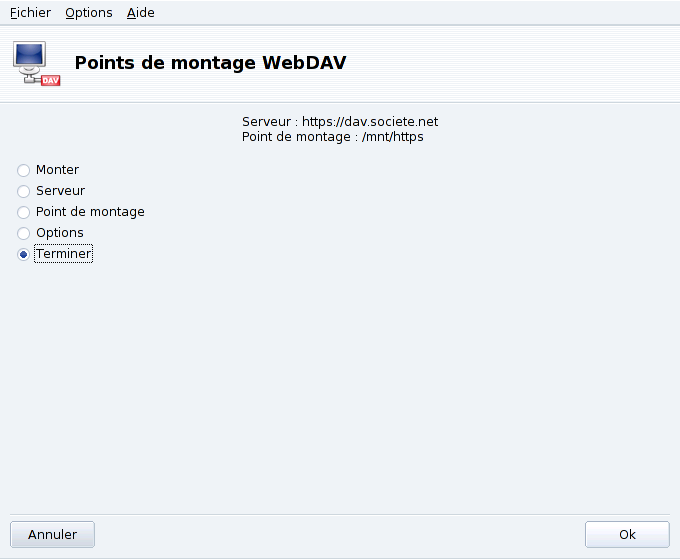Image resolution: width=680 pixels, height=560 pixels.
Task: Click the Point de montage option label
Action: coord(90,212)
